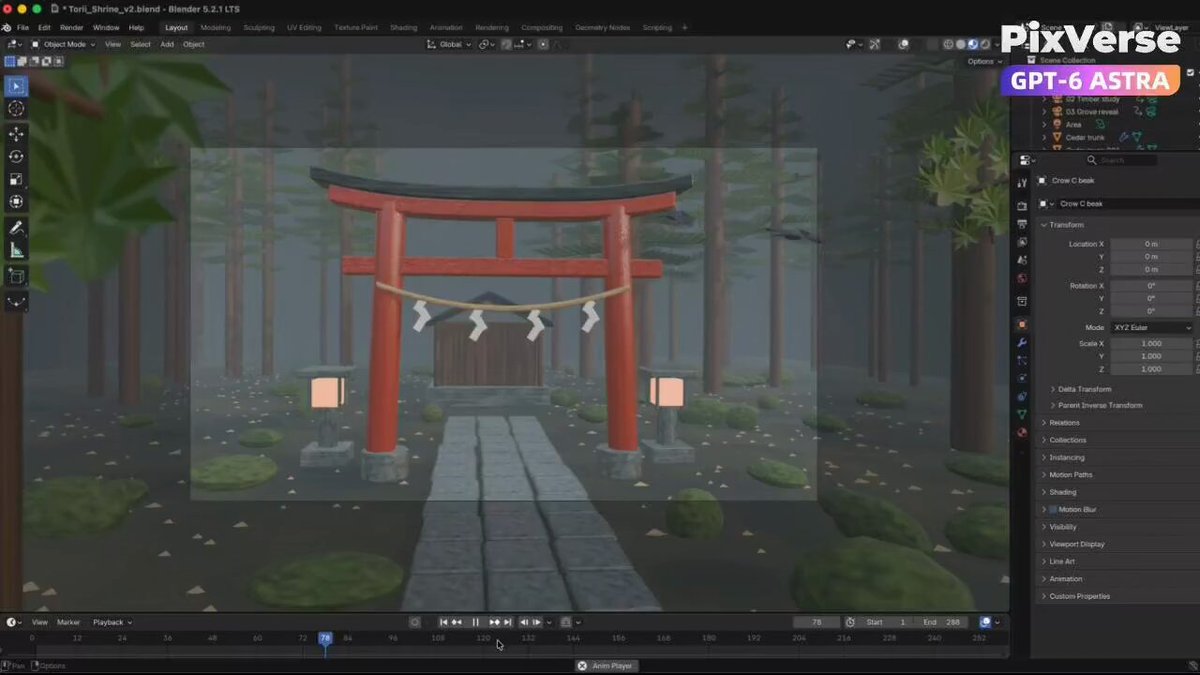Screen dimensions: 1200x675
Task: Open the viewport Add menu
Action: click(x=167, y=44)
